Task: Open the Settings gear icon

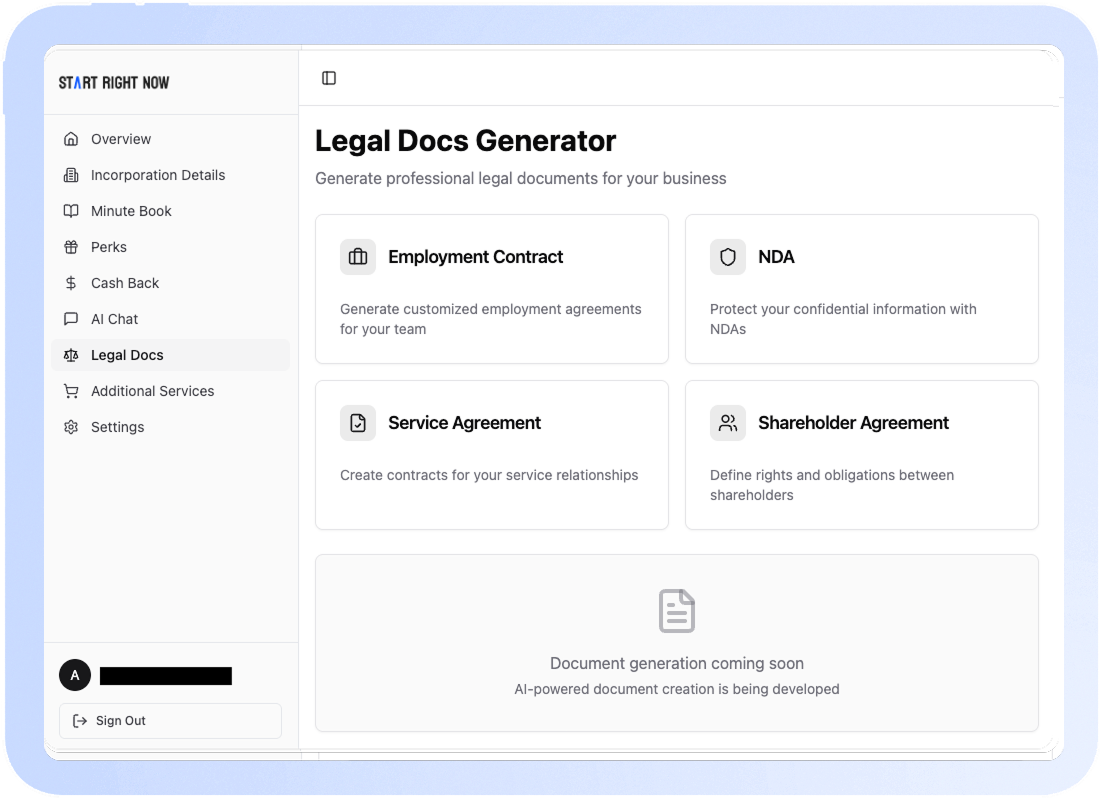Action: tap(71, 427)
